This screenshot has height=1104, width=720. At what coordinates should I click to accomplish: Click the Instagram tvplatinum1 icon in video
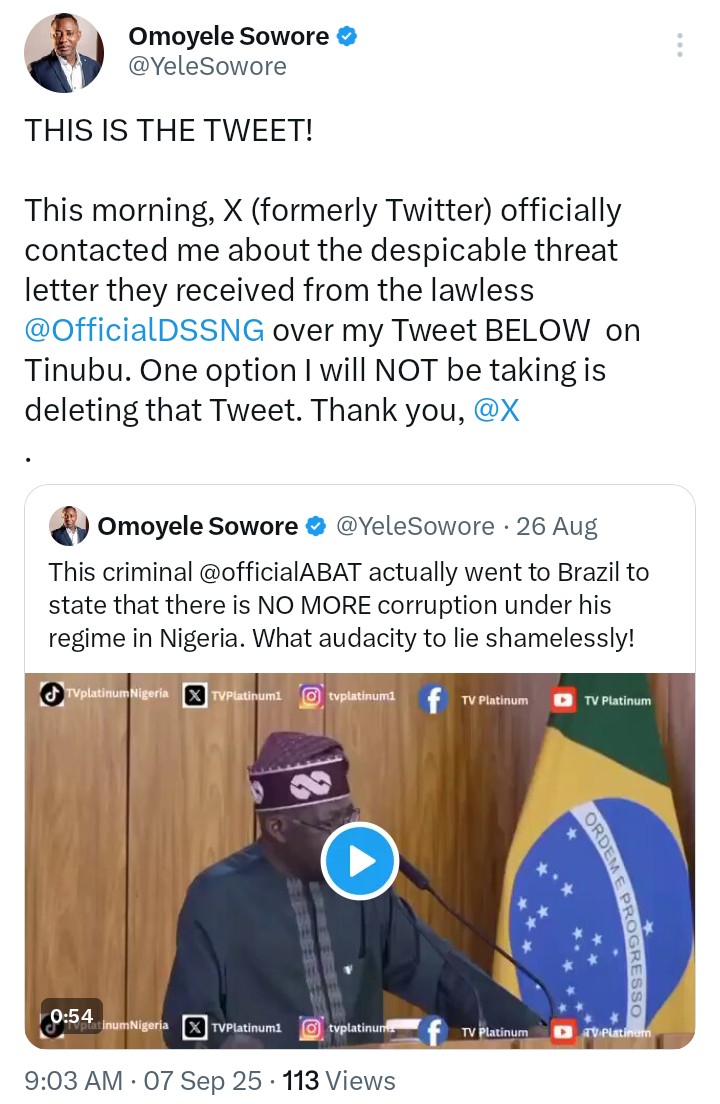(312, 696)
